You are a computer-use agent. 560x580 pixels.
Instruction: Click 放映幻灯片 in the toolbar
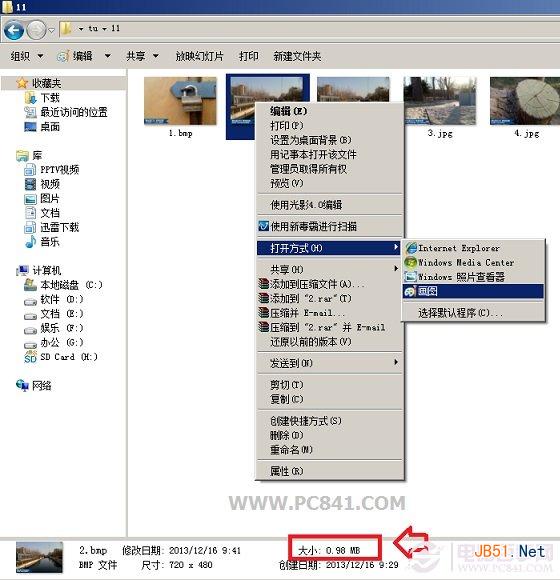coord(199,56)
